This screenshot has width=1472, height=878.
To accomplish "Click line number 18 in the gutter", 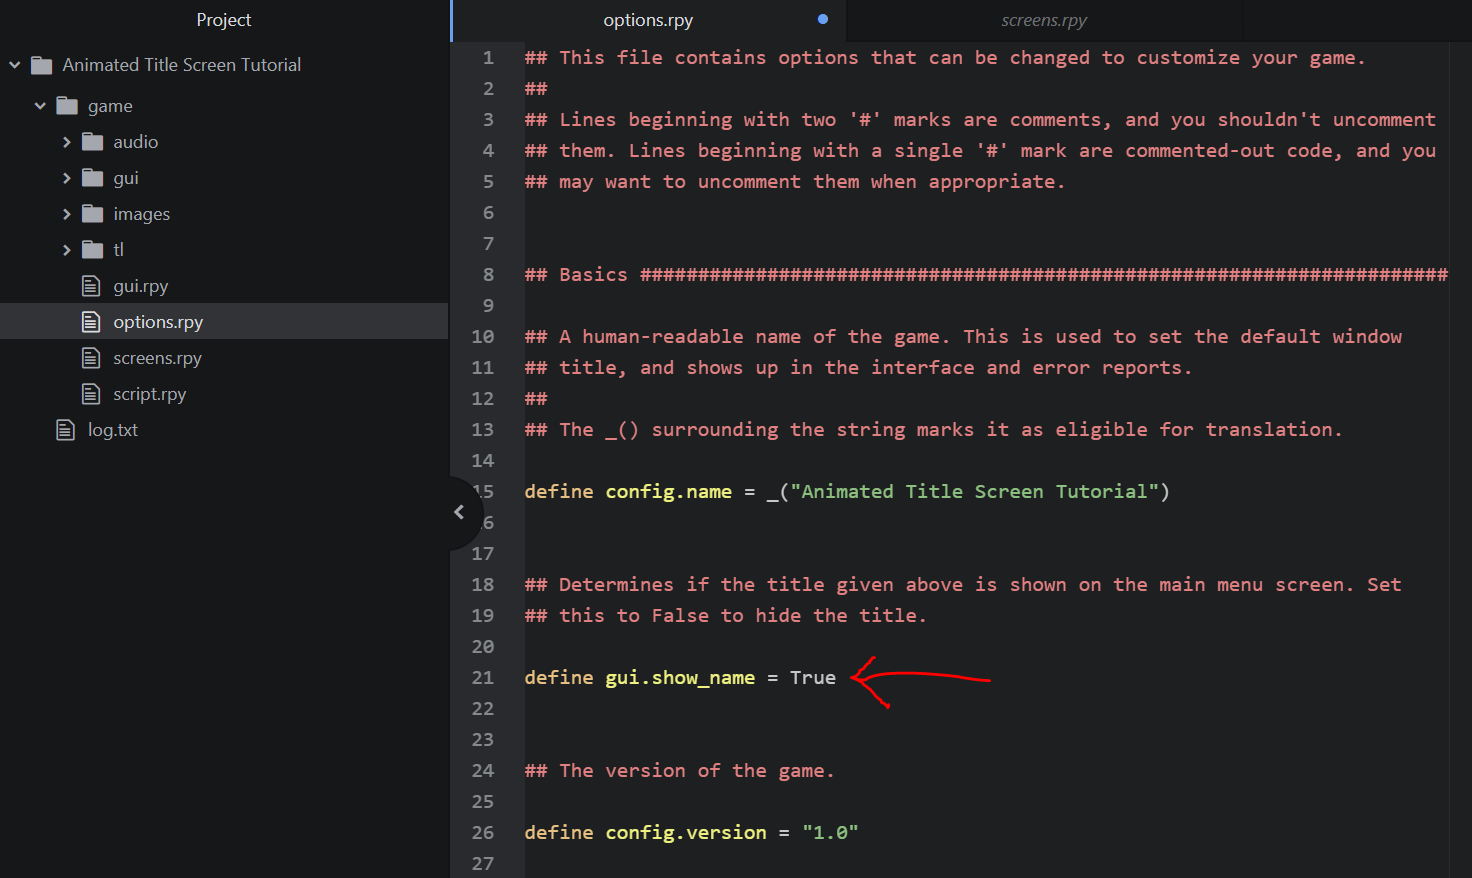I will coord(483,585).
